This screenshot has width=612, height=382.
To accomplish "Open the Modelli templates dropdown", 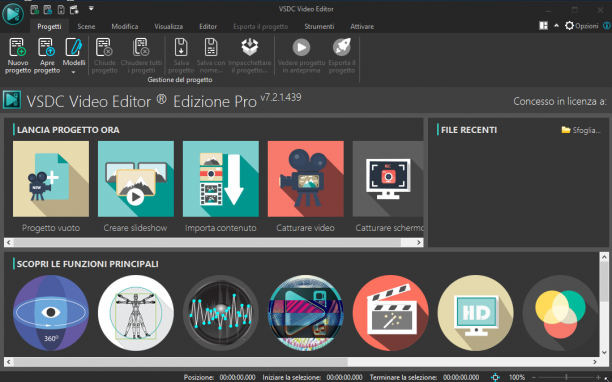I will point(74,56).
